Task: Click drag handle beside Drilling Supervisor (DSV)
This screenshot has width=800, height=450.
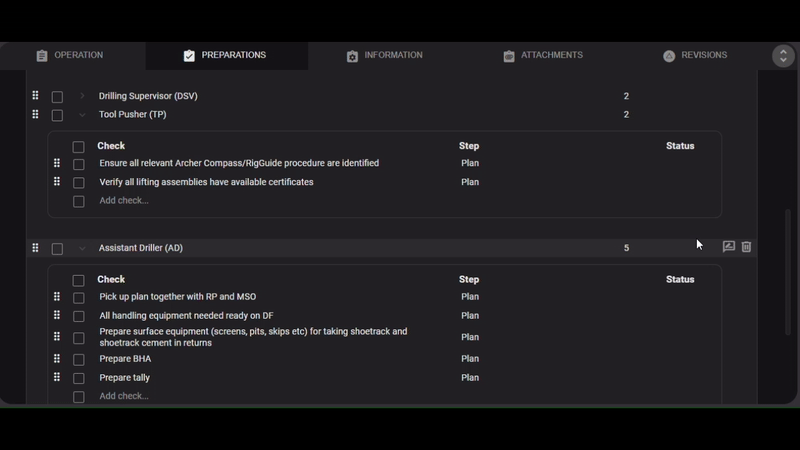Action: pos(35,96)
